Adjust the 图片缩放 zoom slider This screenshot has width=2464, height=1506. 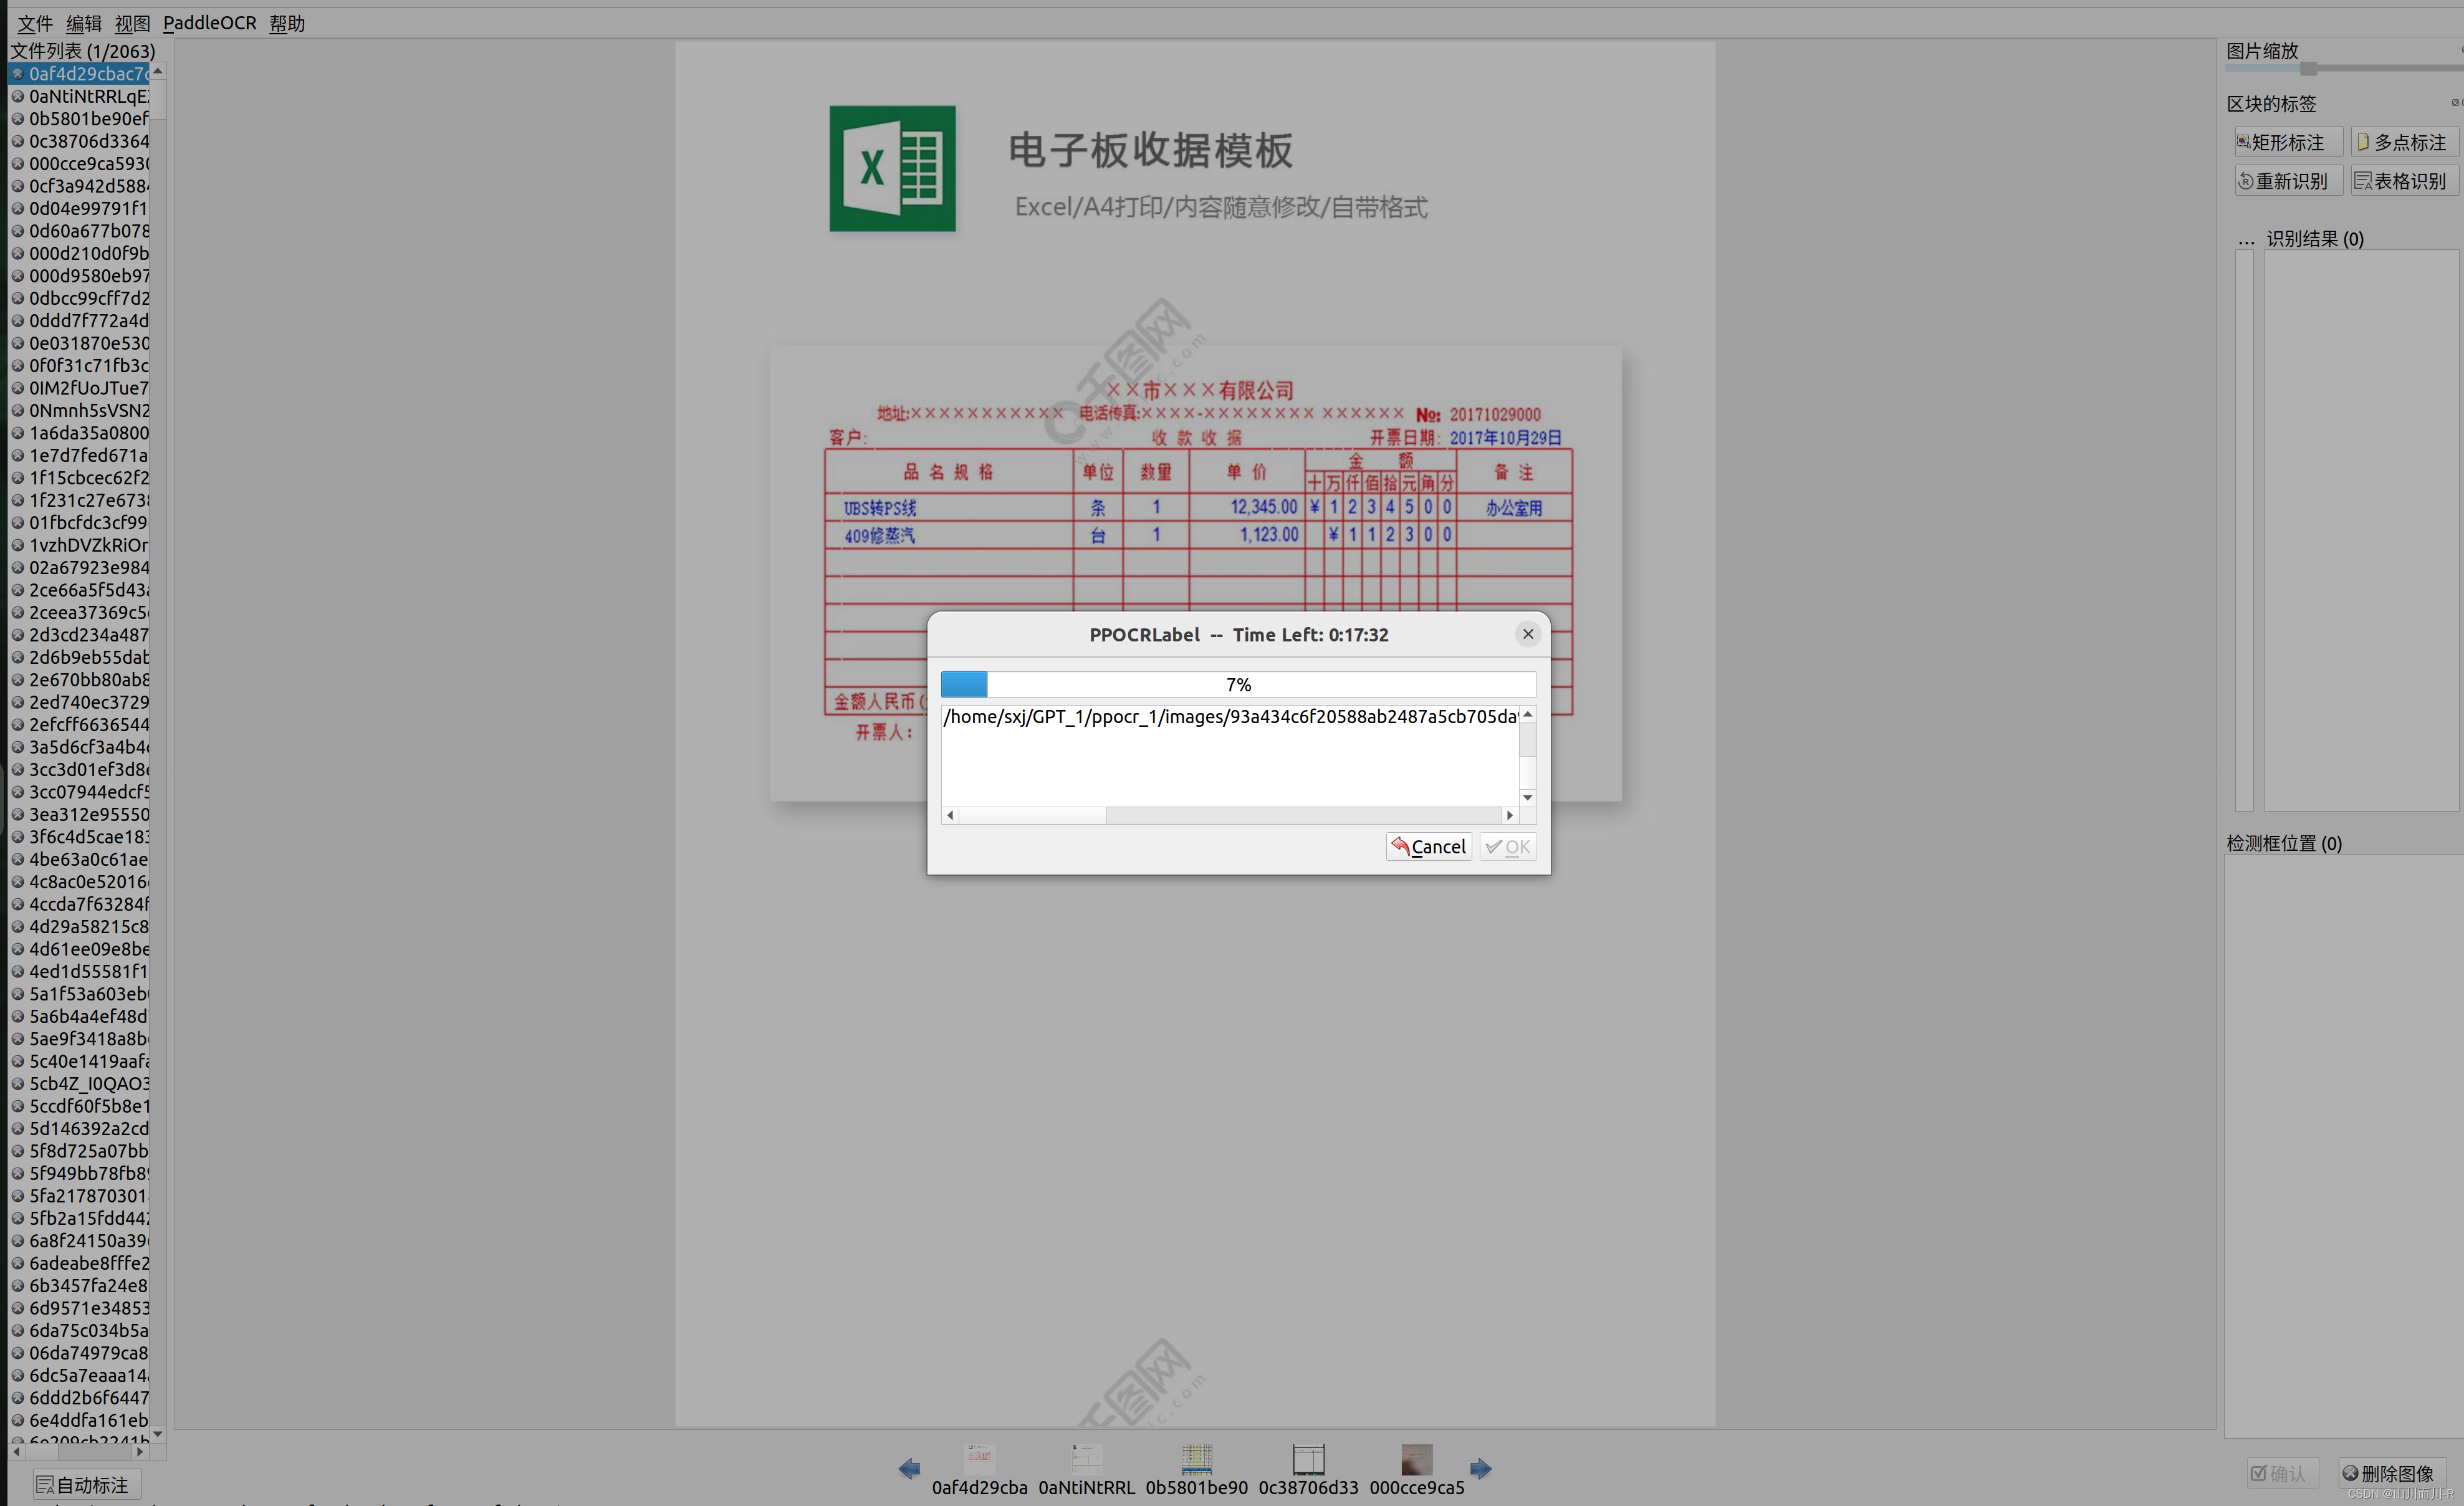tap(2308, 69)
